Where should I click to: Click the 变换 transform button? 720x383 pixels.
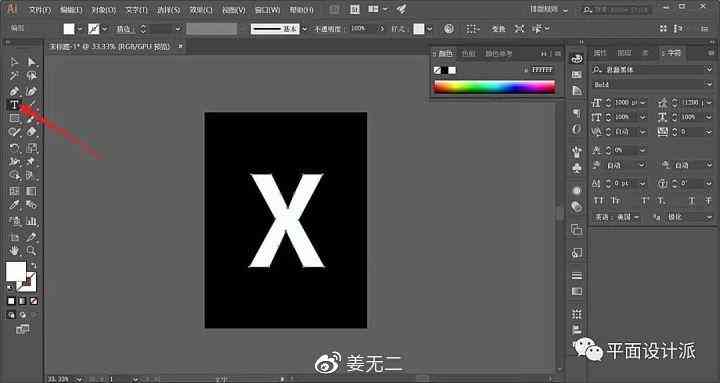pos(498,29)
